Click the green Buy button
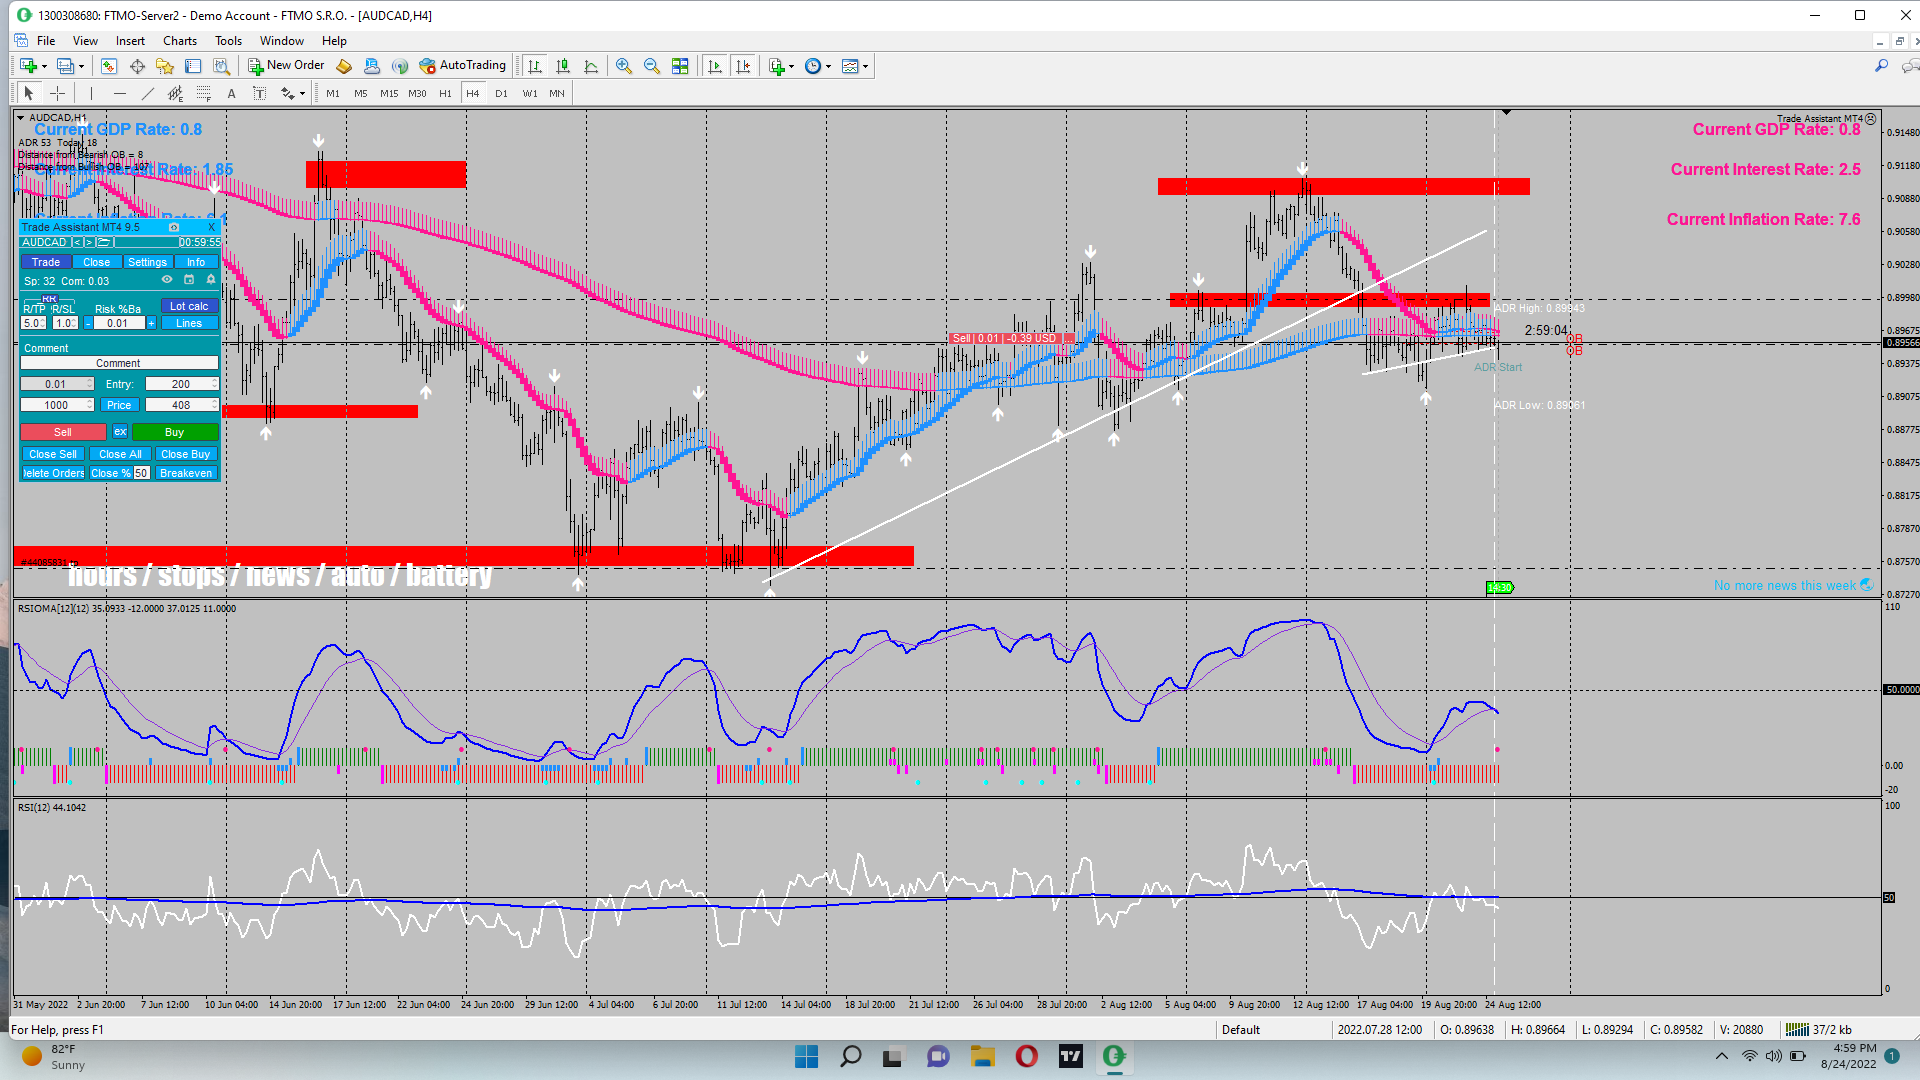This screenshot has height=1080, width=1920. [x=174, y=432]
